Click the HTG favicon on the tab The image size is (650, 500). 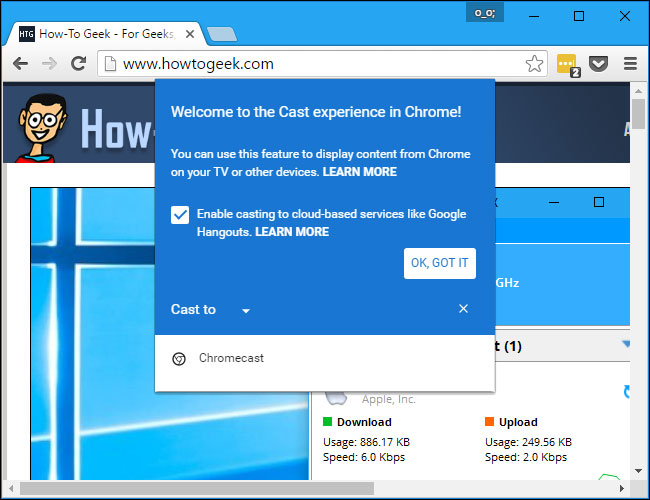click(27, 34)
